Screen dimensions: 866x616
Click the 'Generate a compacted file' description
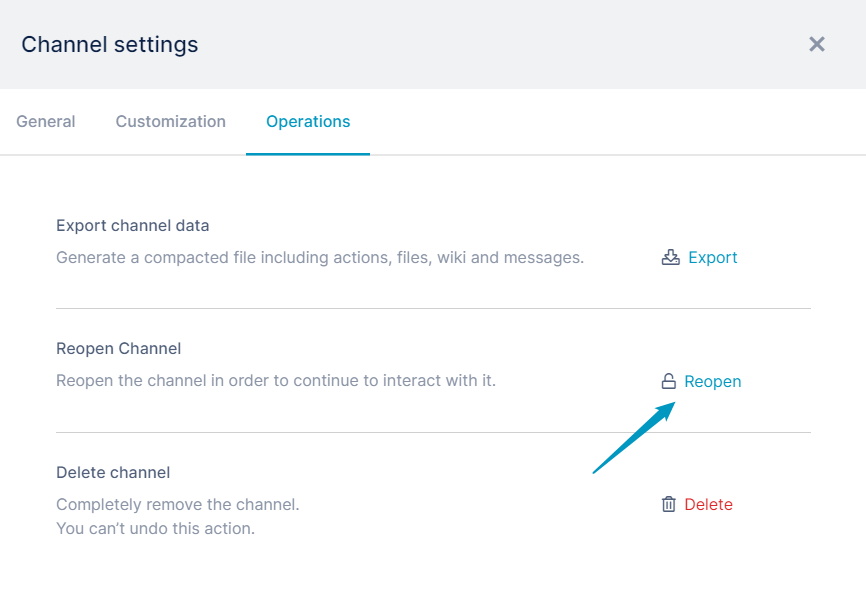click(x=320, y=257)
